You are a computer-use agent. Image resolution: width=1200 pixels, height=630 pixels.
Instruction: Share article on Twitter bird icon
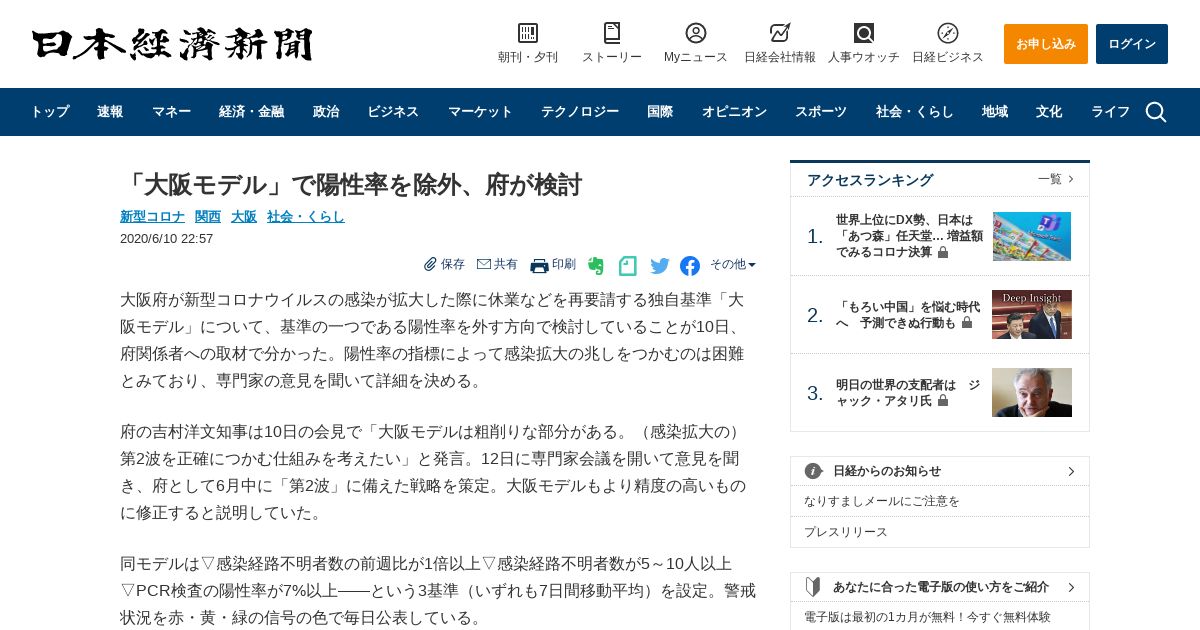coord(660,266)
